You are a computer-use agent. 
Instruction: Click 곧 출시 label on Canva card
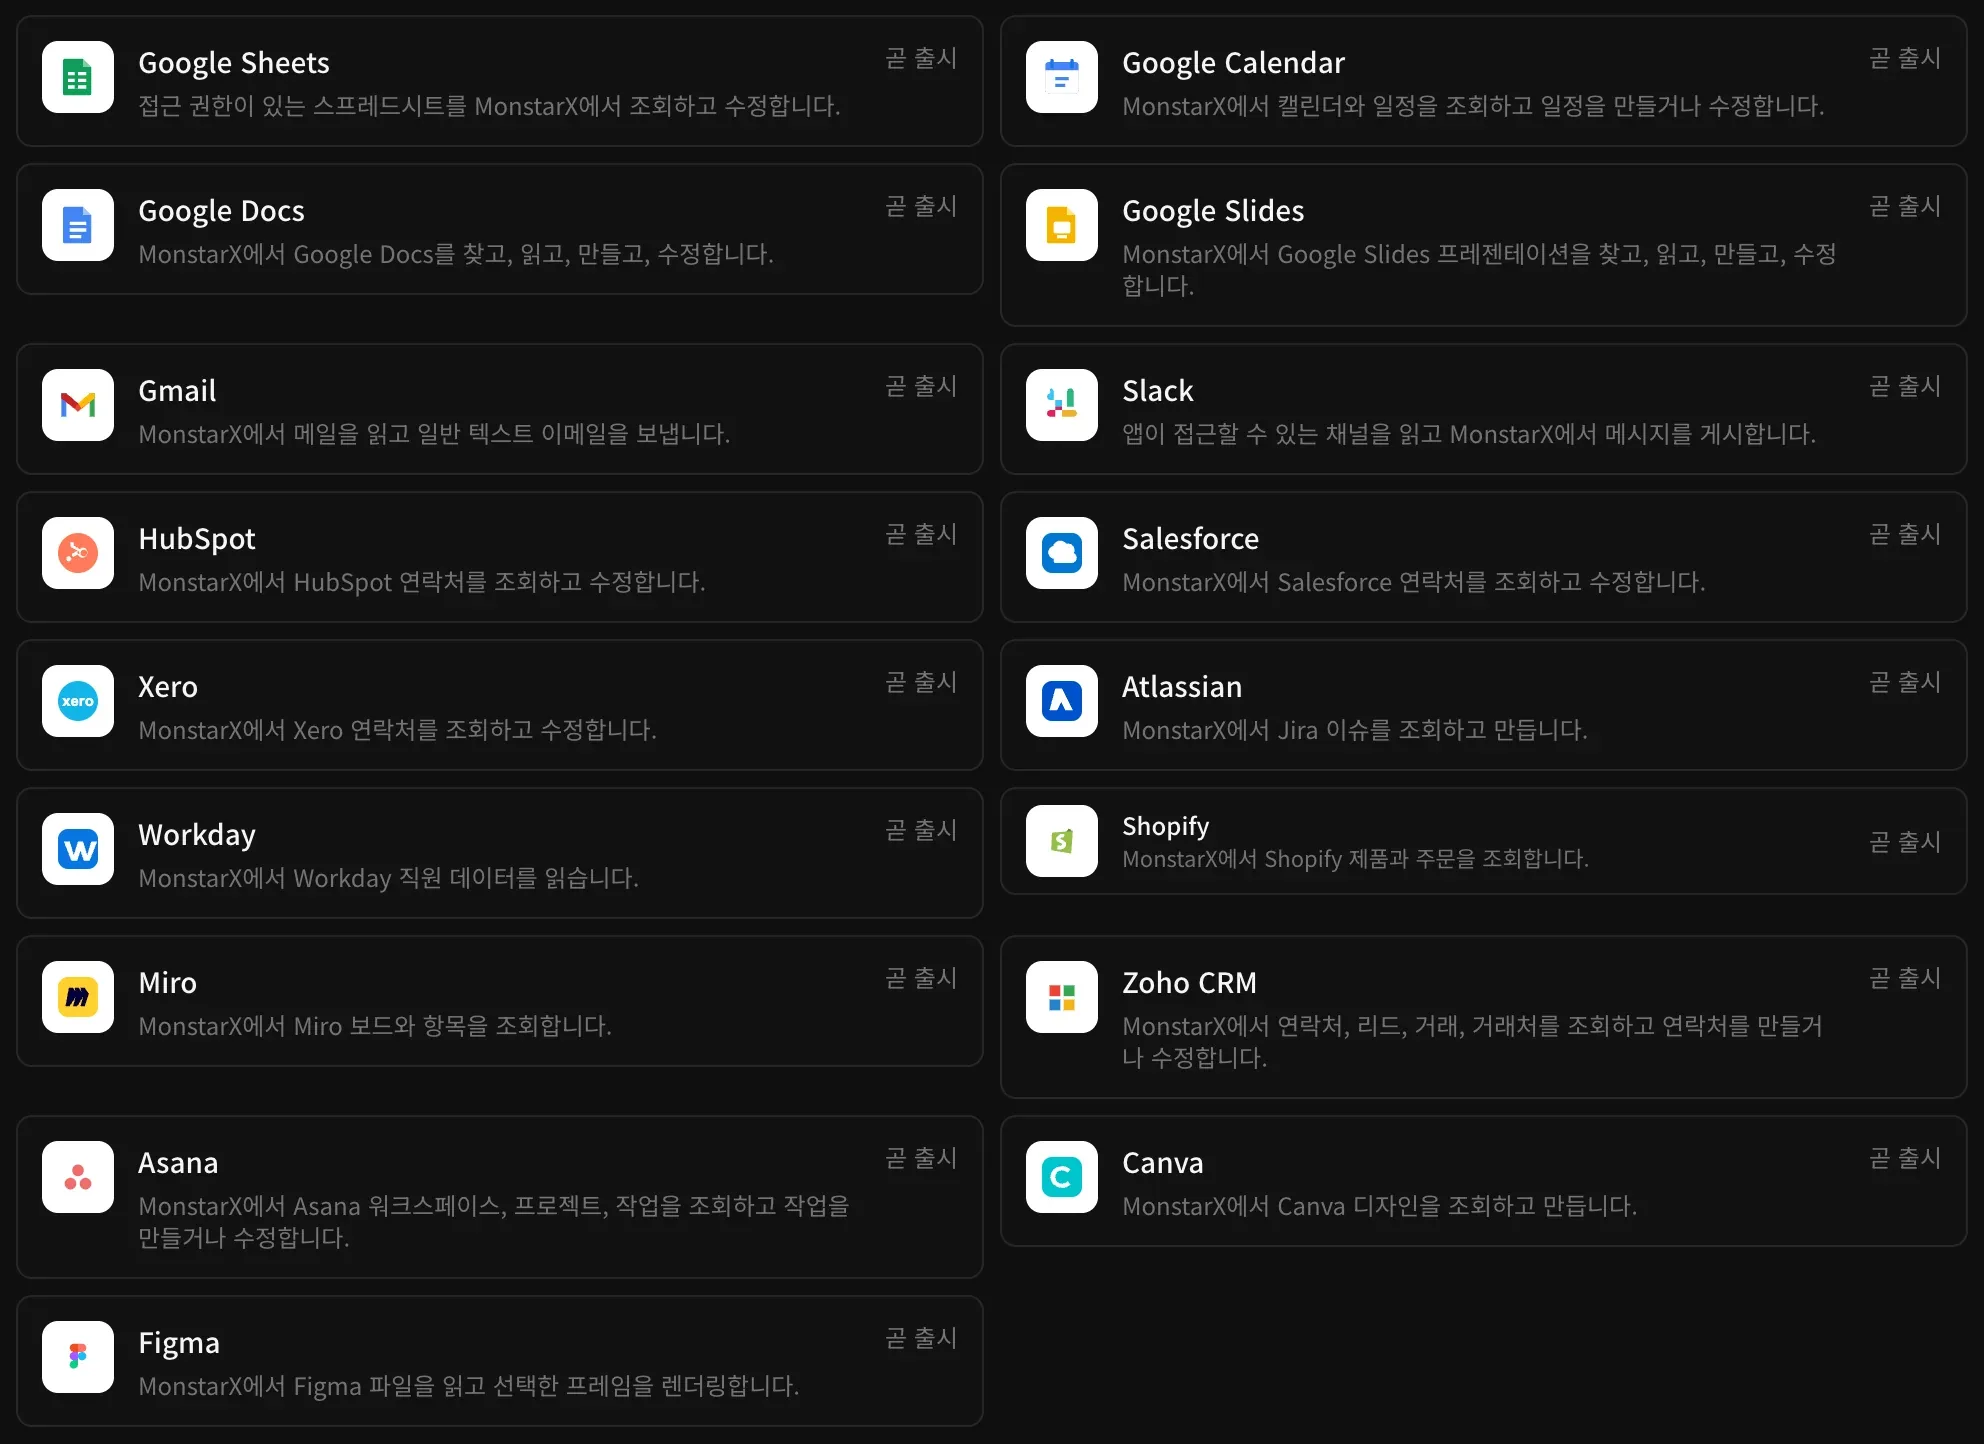coord(1905,1158)
